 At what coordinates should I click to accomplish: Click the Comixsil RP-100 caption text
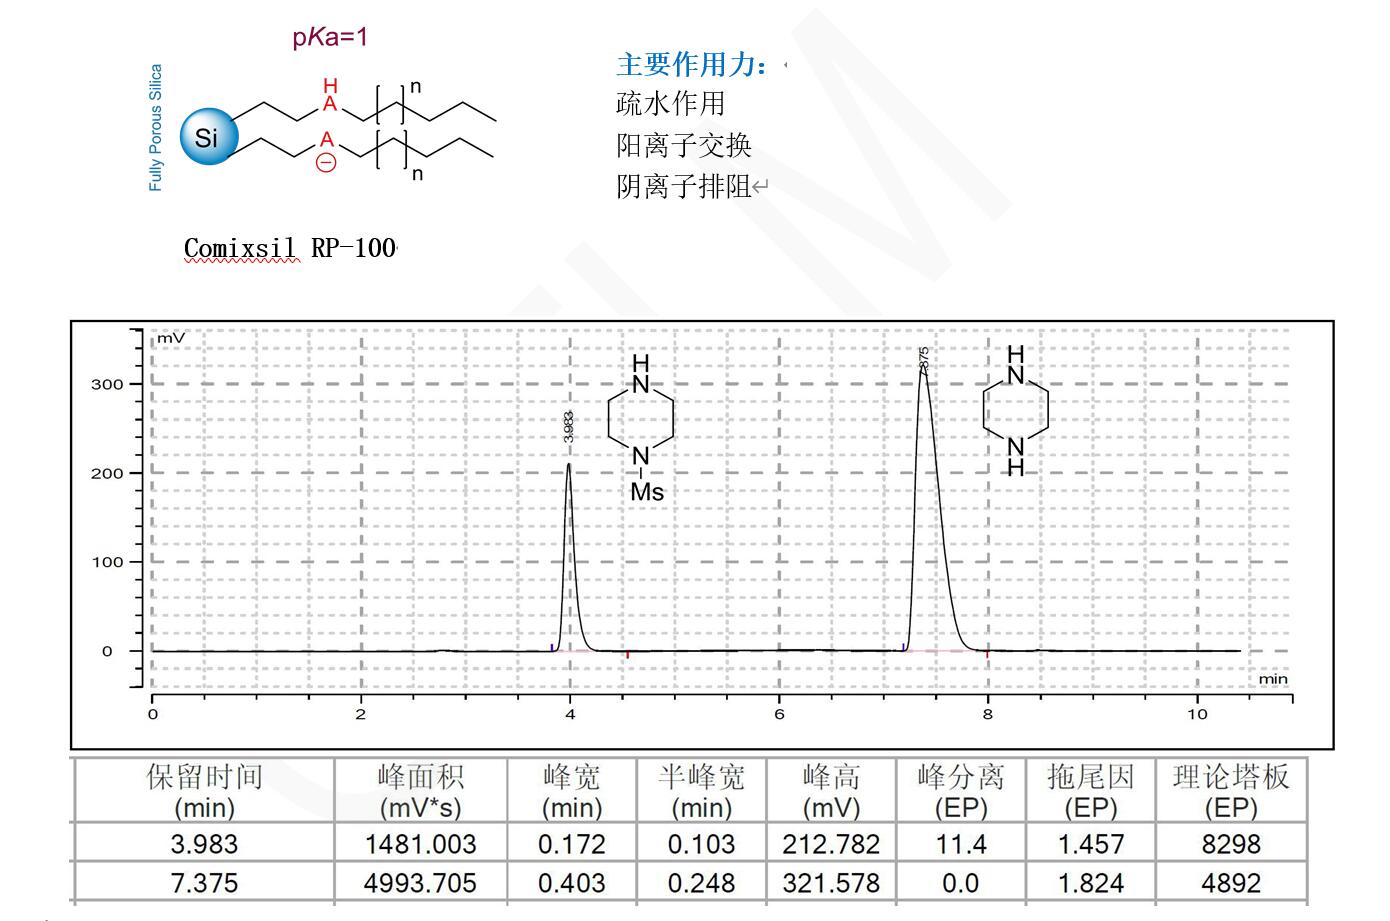290,248
